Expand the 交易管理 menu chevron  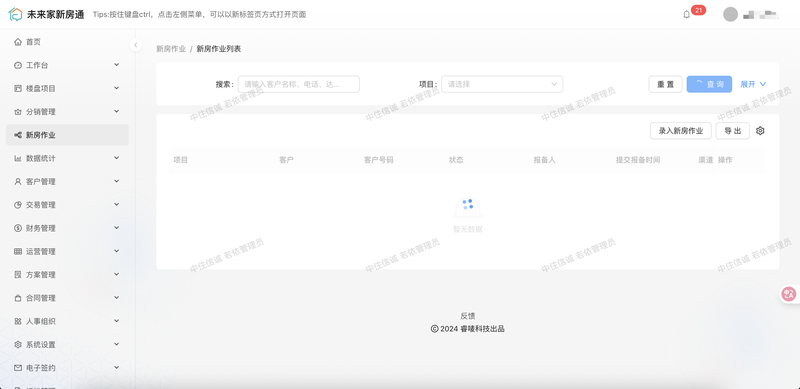pos(116,204)
